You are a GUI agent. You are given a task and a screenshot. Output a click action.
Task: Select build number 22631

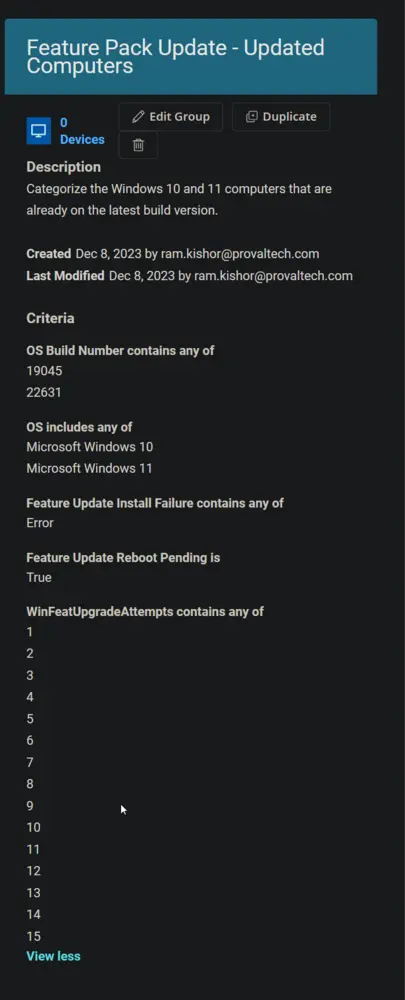pos(44,392)
